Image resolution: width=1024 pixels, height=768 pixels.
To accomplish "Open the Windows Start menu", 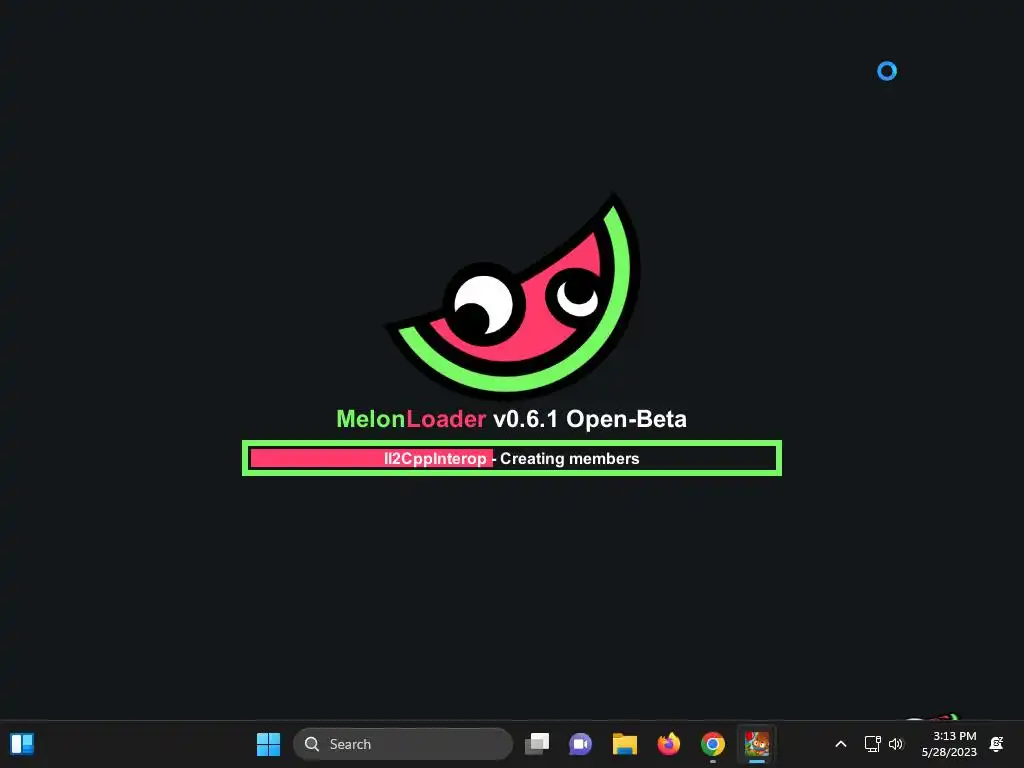I will (268, 744).
